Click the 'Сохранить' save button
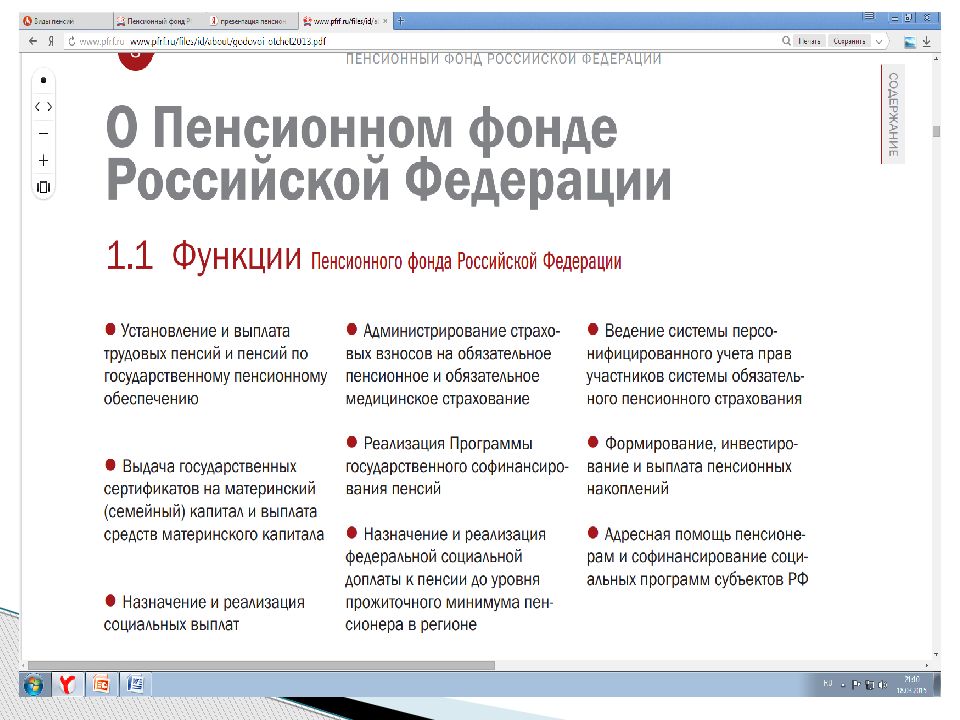 [x=849, y=41]
